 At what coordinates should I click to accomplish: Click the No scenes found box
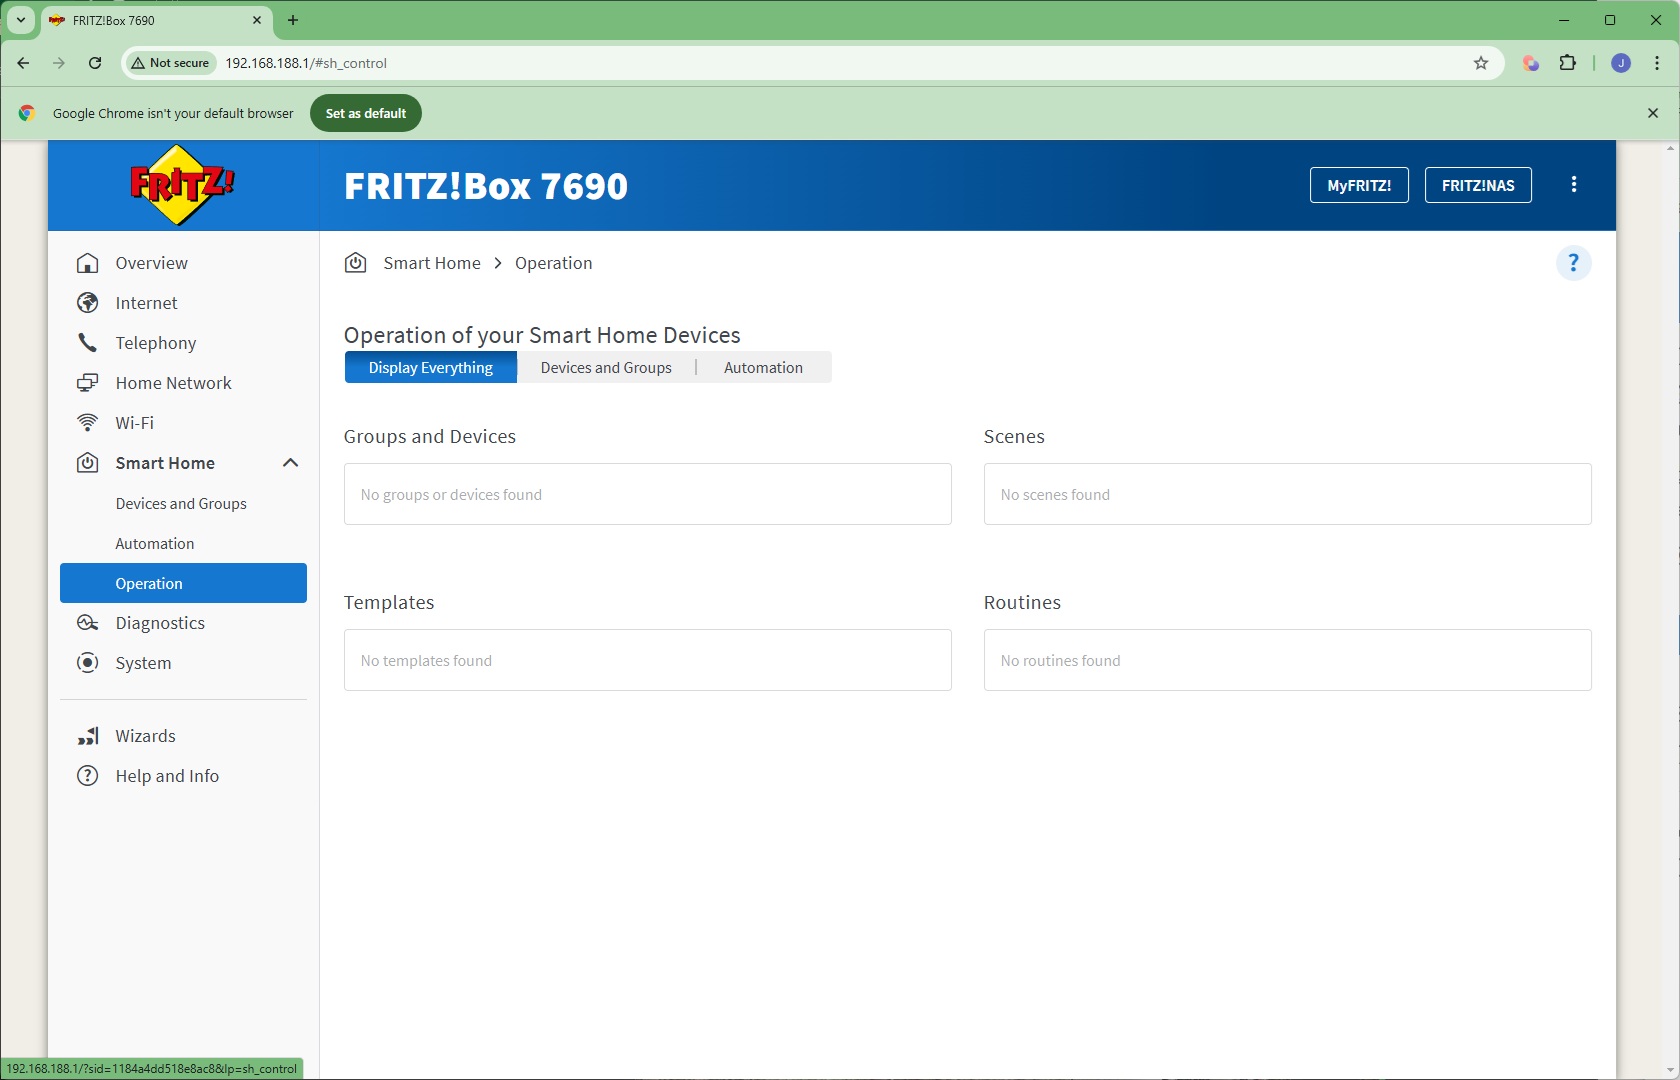[x=1288, y=494]
